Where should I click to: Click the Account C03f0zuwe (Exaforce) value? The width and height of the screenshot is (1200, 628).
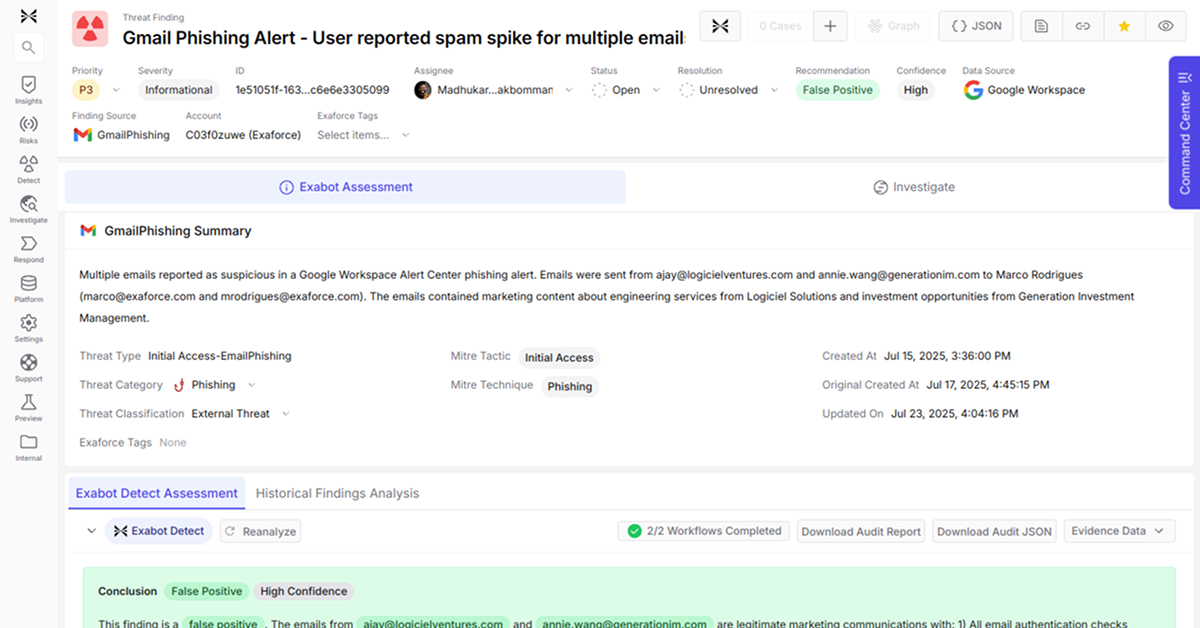click(243, 135)
